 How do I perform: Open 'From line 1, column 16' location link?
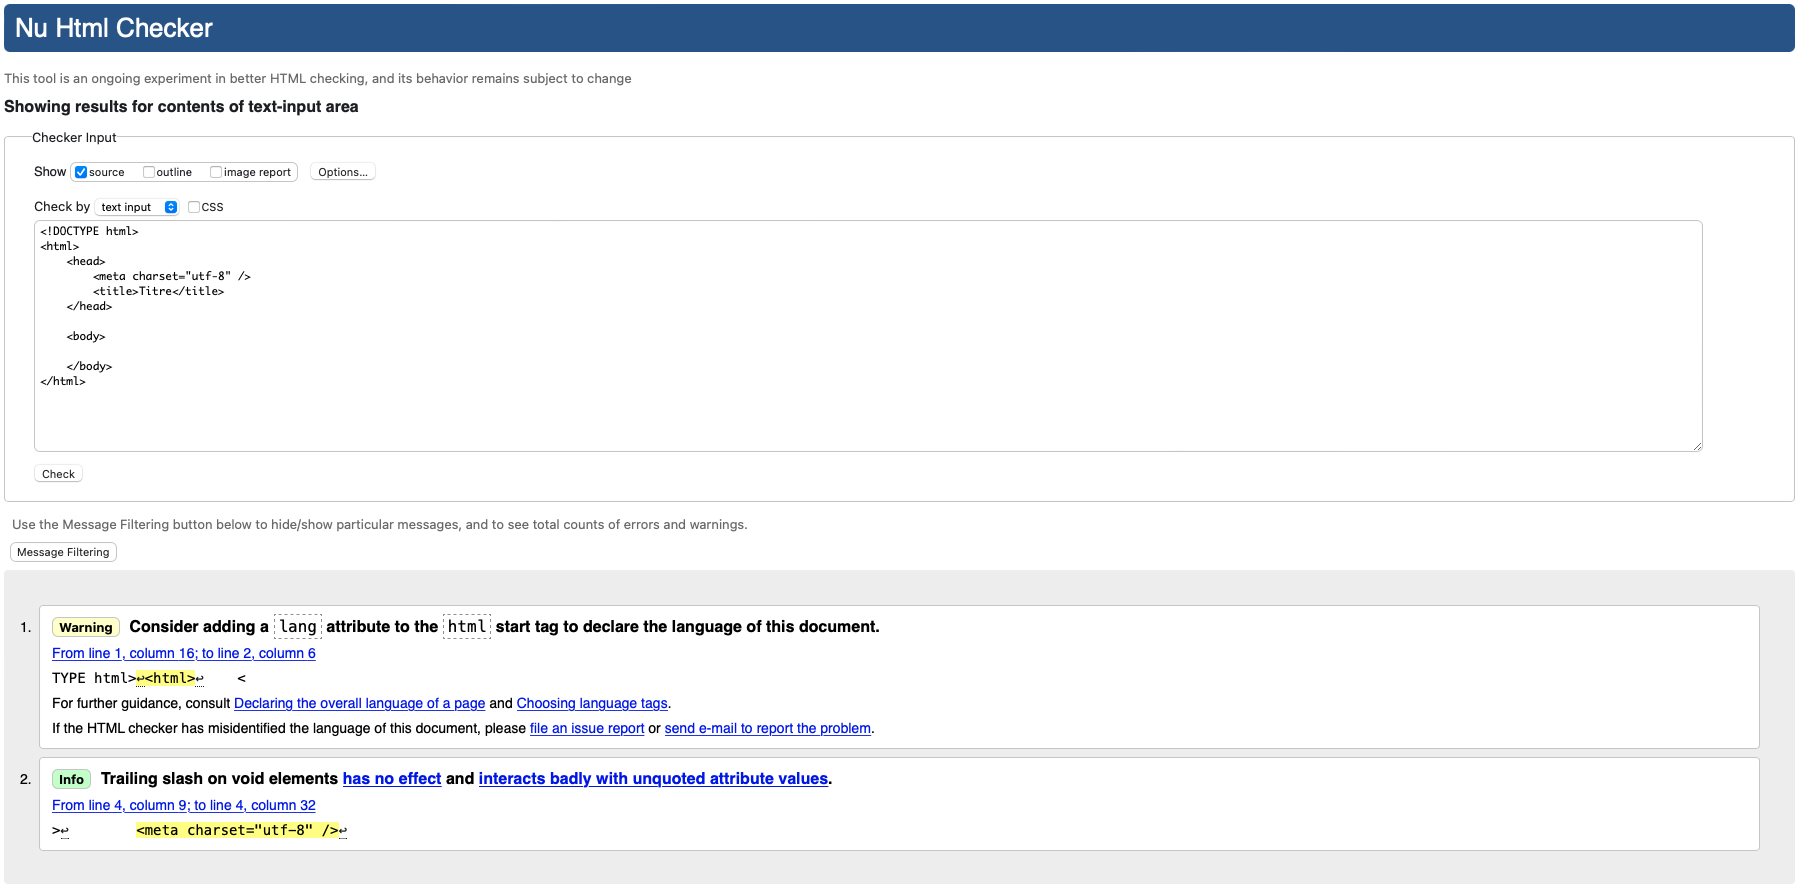[x=183, y=653]
